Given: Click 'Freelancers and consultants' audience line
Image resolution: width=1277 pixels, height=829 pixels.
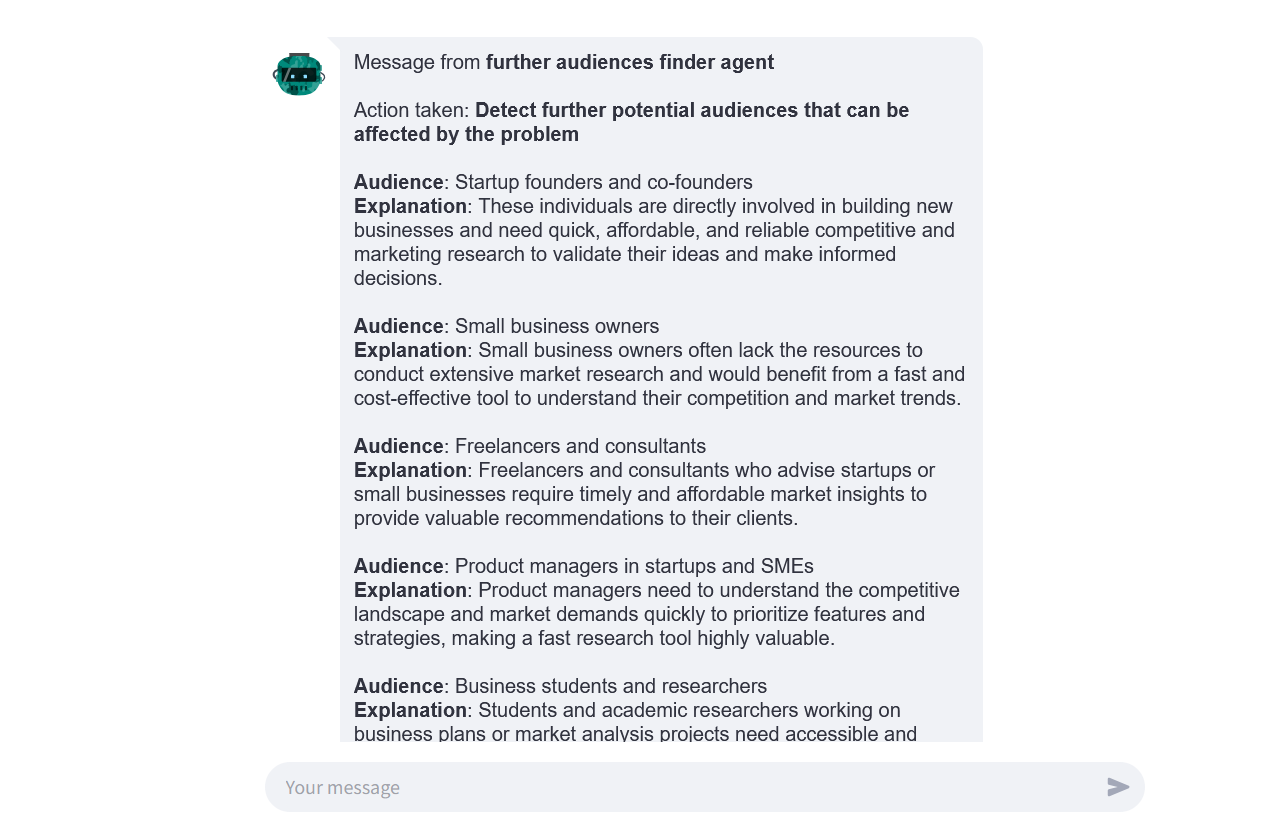Looking at the screenshot, I should pyautogui.click(x=530, y=446).
